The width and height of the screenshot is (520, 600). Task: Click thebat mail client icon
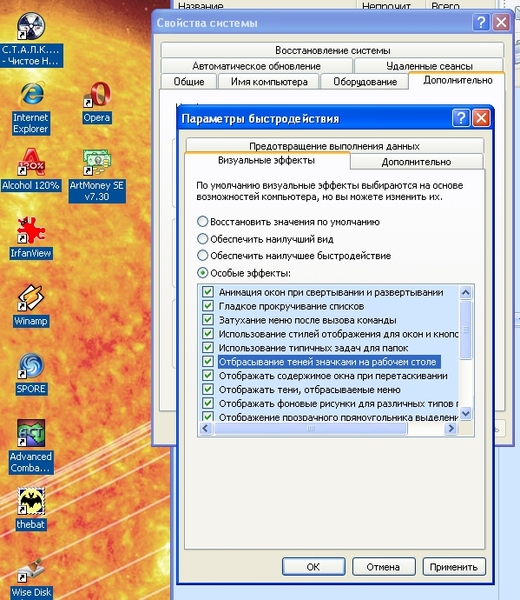31,501
